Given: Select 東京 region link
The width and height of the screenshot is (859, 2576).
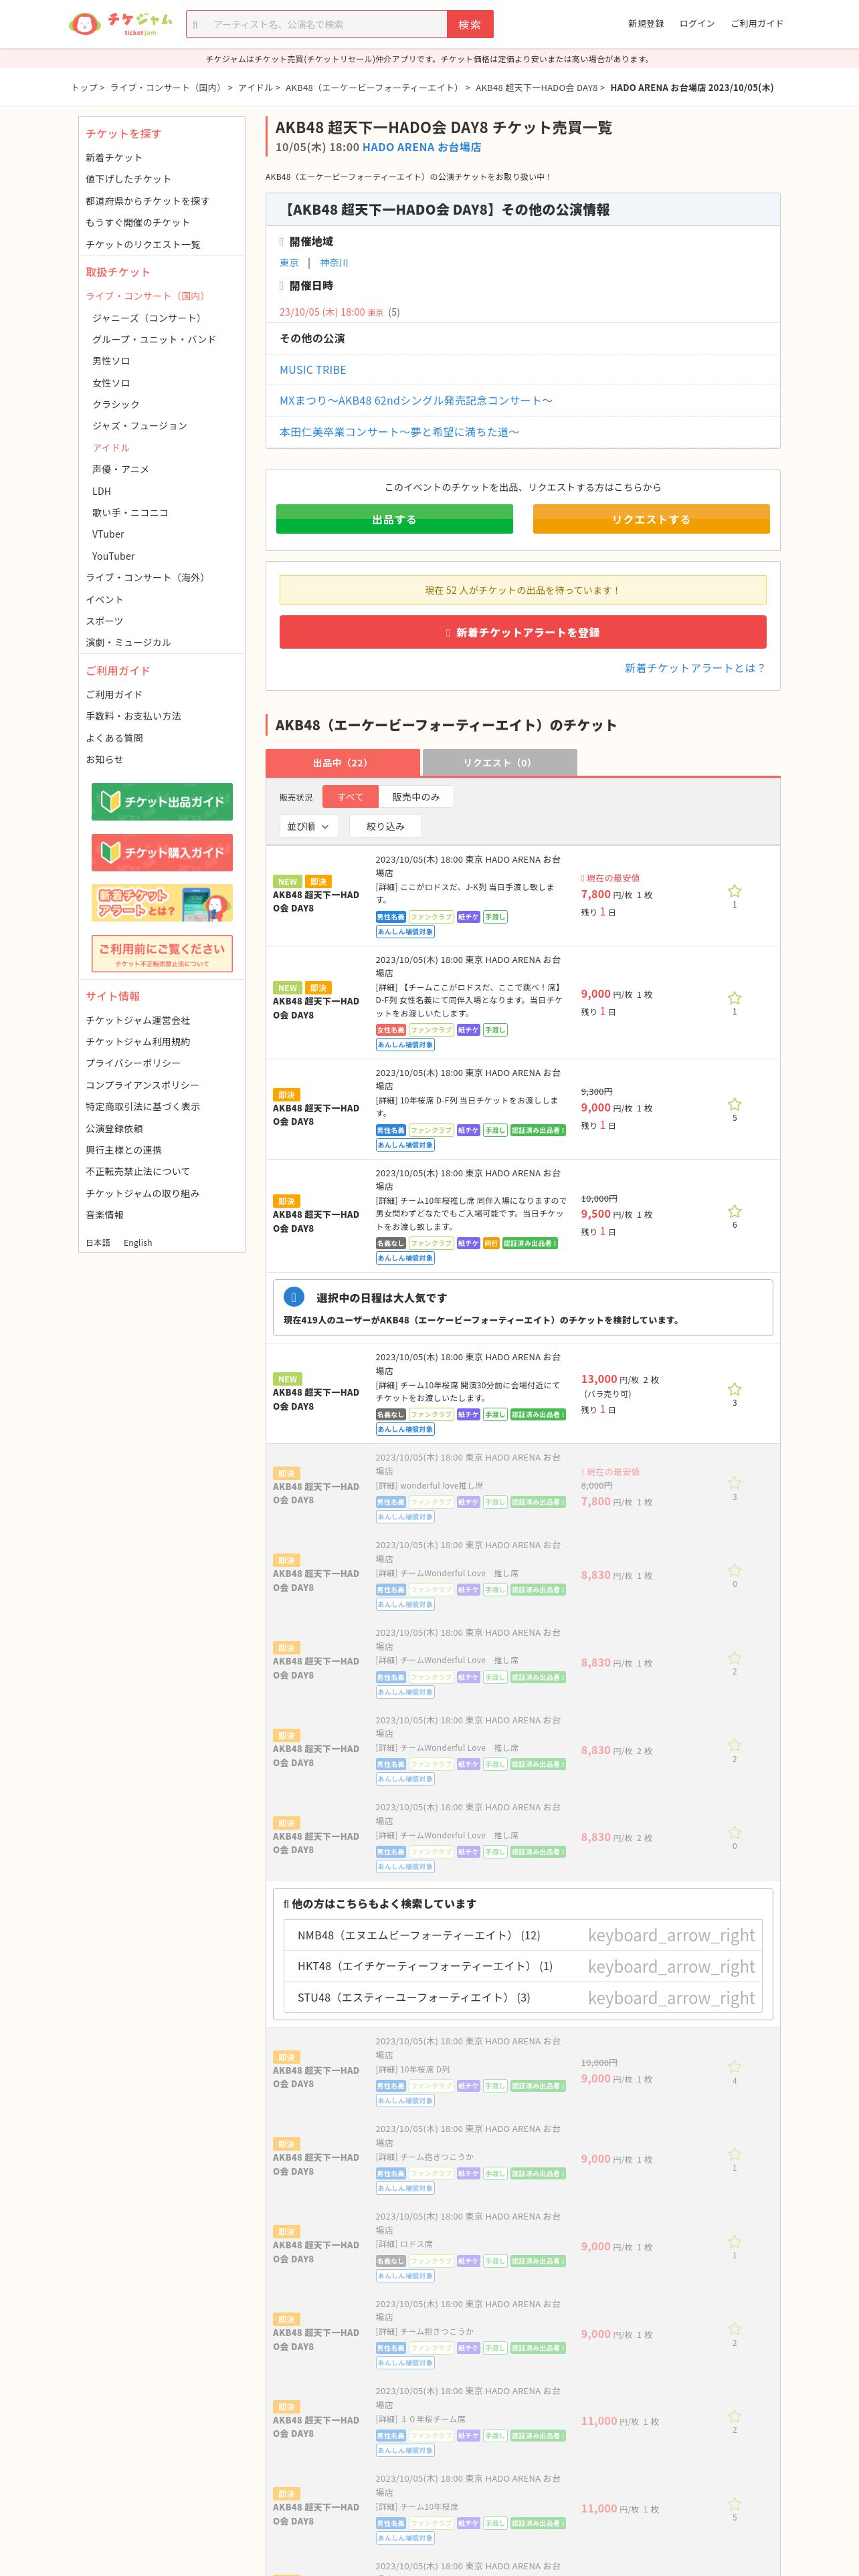Looking at the screenshot, I should [x=289, y=263].
